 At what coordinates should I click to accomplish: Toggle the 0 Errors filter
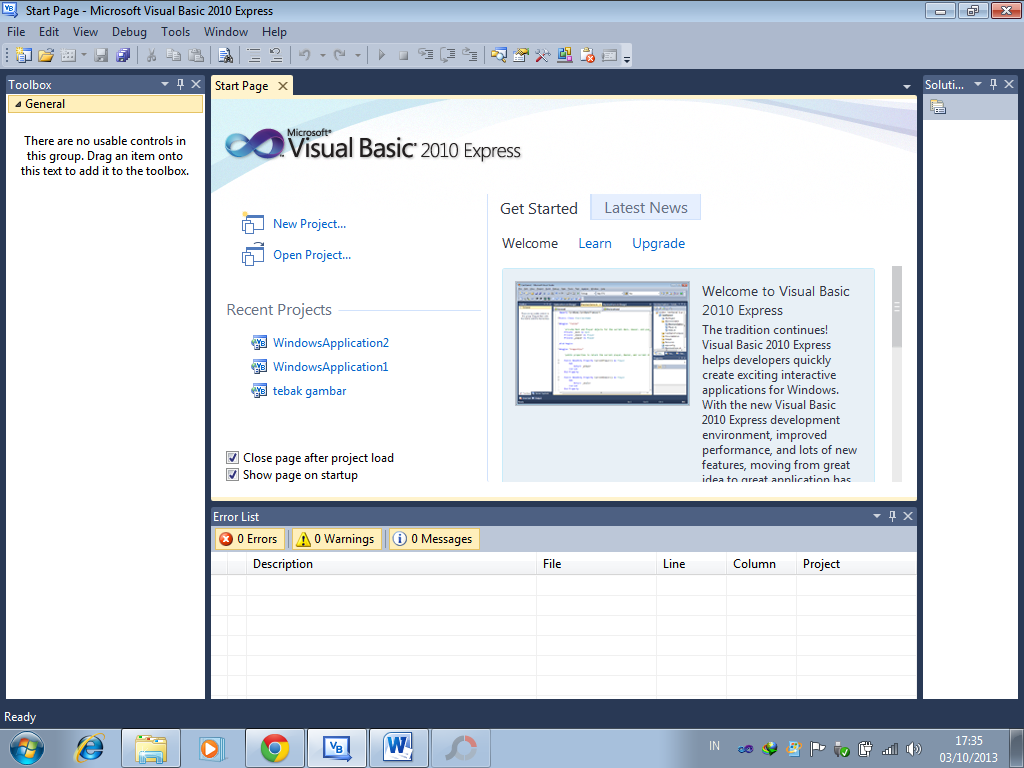[249, 539]
